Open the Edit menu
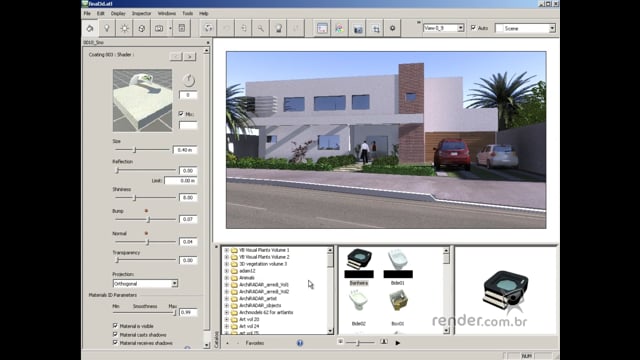The image size is (640, 360). [101, 13]
